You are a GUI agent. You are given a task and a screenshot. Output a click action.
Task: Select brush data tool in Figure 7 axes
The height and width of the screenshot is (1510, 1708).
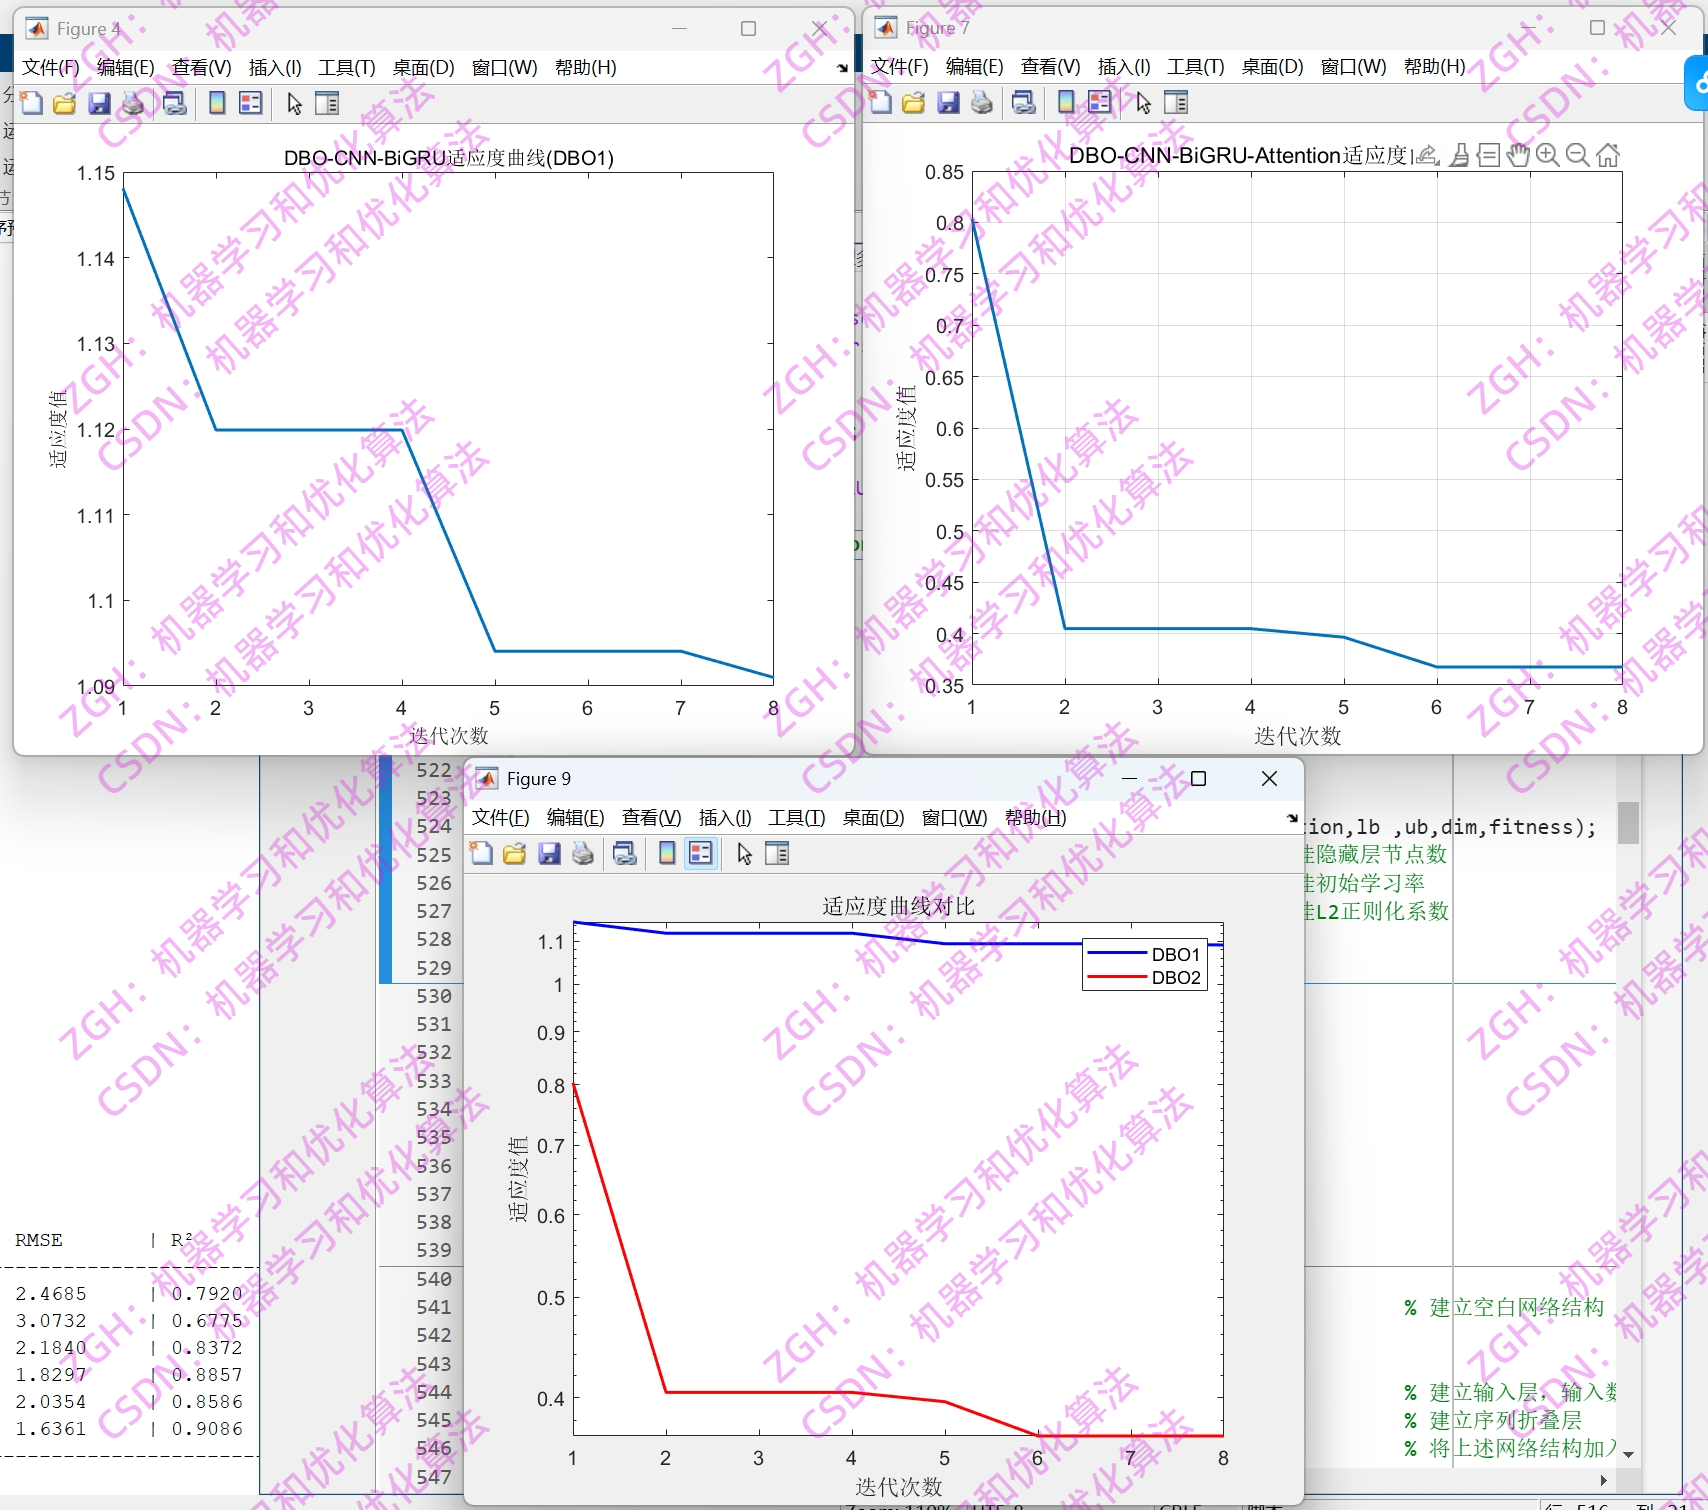1460,155
